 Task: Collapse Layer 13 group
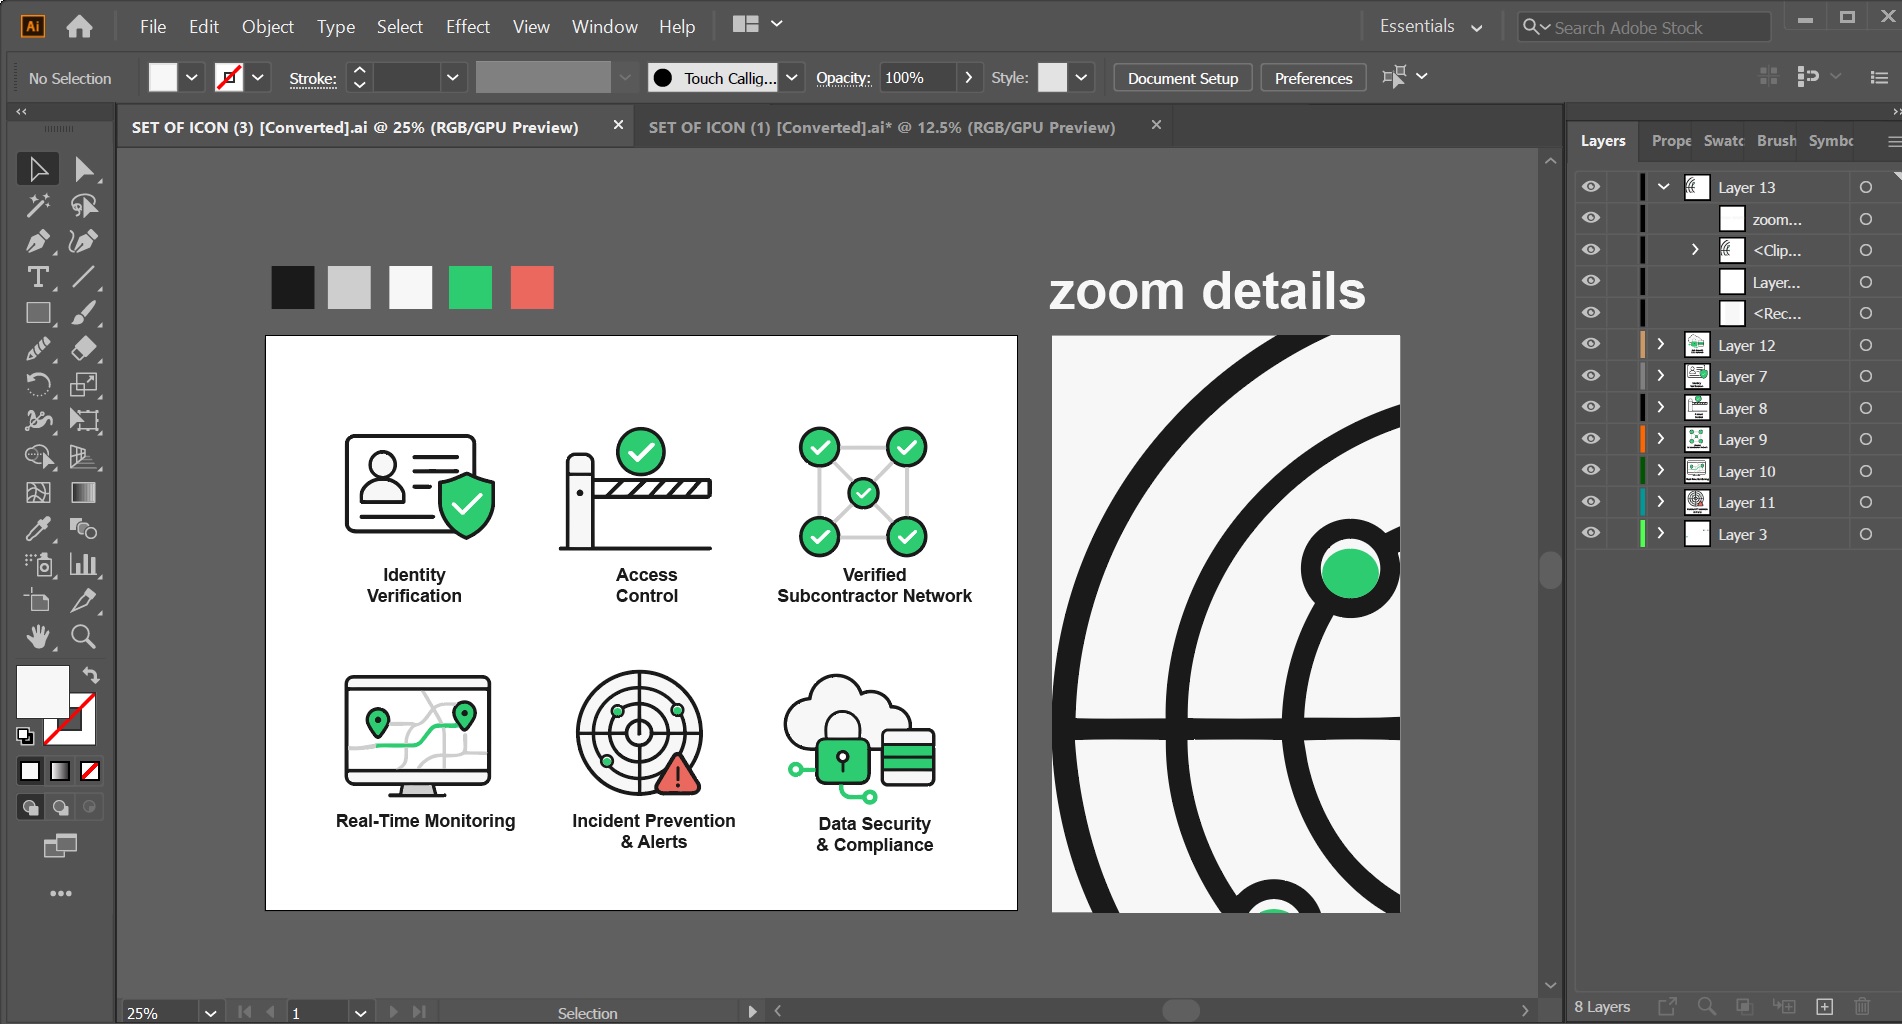(1663, 187)
